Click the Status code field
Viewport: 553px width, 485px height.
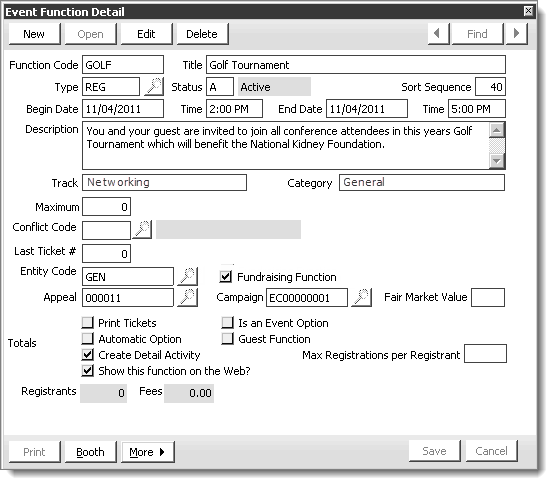(x=220, y=87)
